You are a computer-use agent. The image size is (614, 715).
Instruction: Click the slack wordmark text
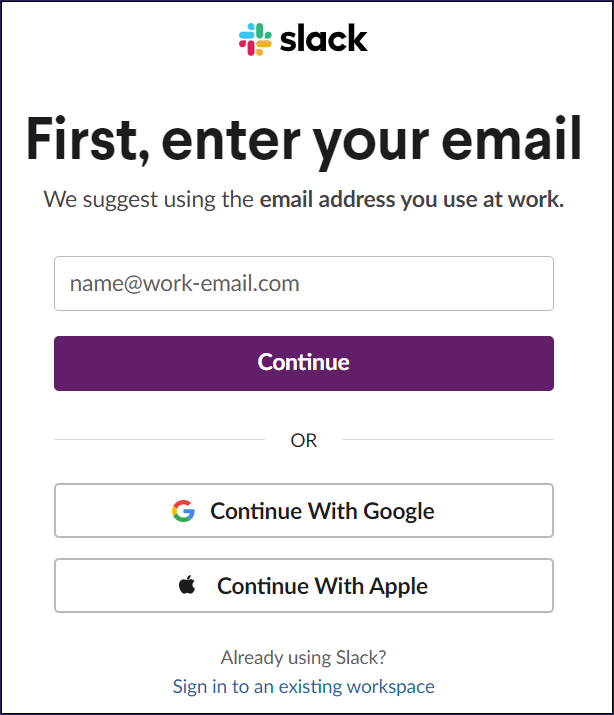(x=324, y=39)
